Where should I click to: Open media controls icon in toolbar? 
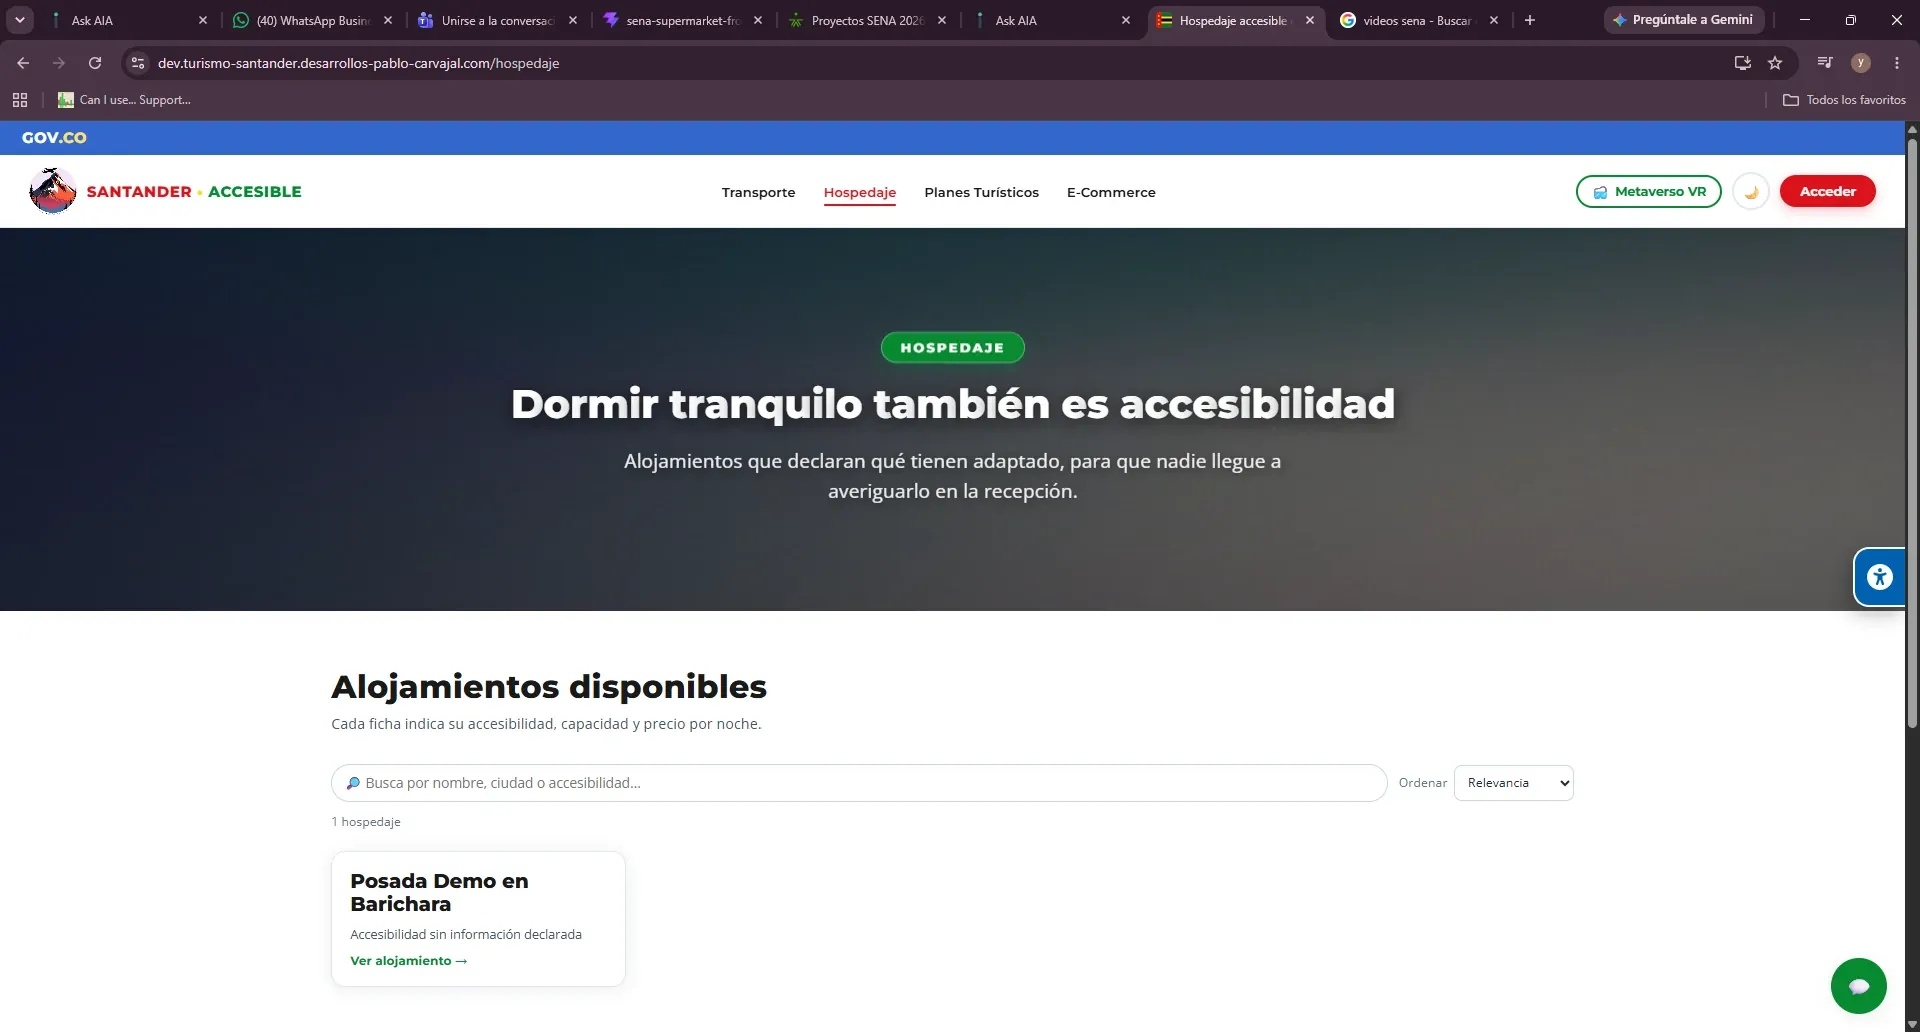pyautogui.click(x=1825, y=63)
